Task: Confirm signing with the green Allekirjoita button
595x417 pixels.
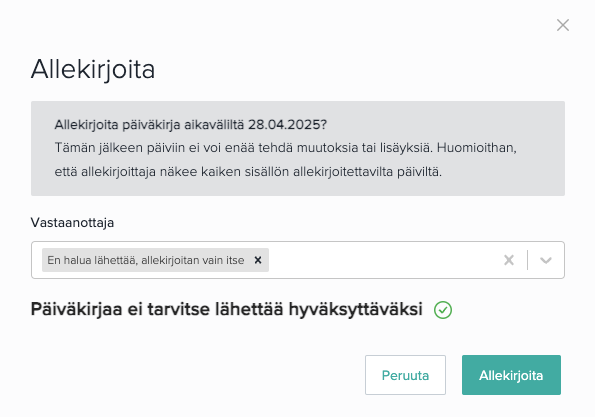Action: click(511, 375)
